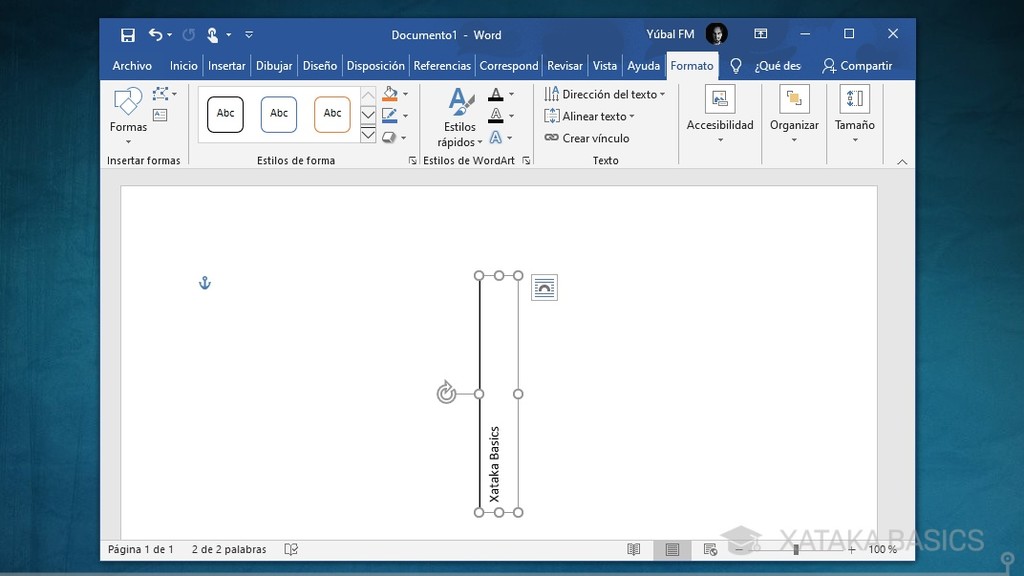Viewport: 1024px width, 576px height.
Task: Click the Undo arrow icon
Action: (156, 35)
